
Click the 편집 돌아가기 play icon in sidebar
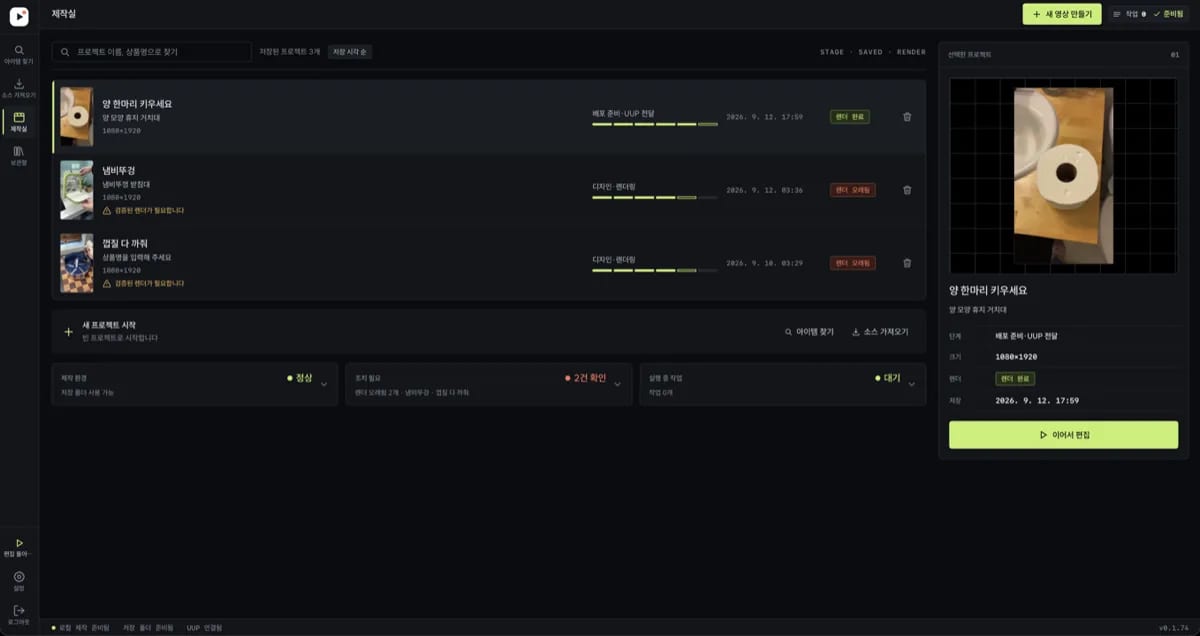point(19,547)
